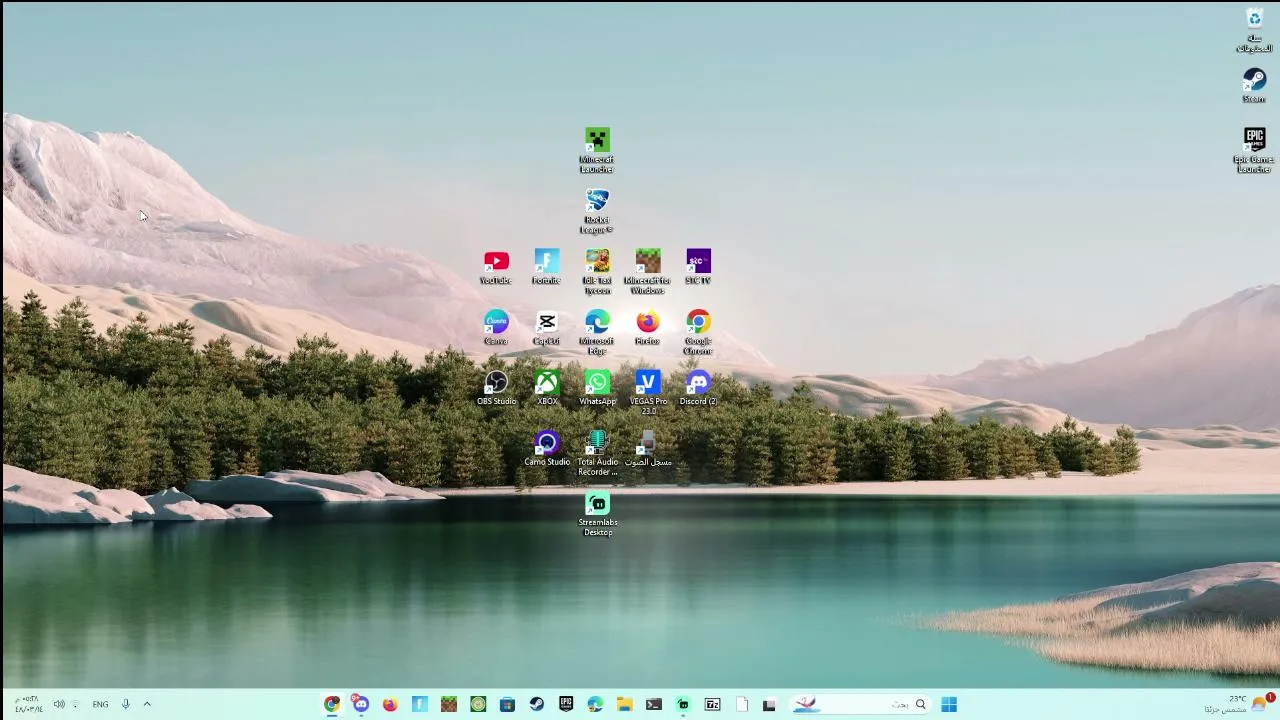Mute the microphone from the system tray

pyautogui.click(x=126, y=705)
